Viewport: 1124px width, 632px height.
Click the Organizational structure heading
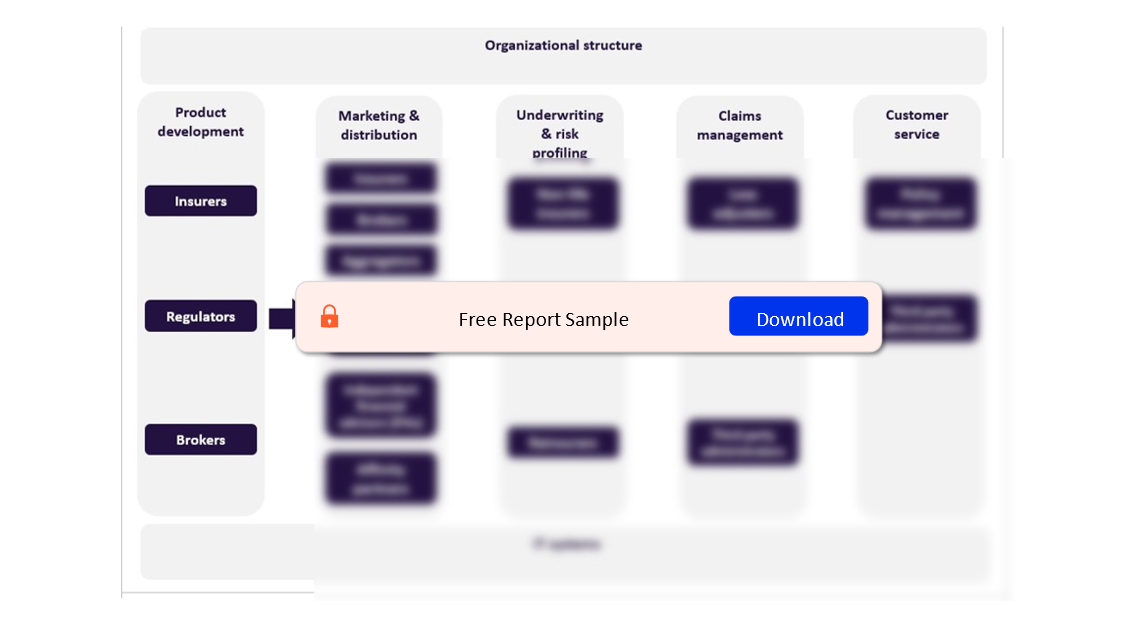(563, 45)
